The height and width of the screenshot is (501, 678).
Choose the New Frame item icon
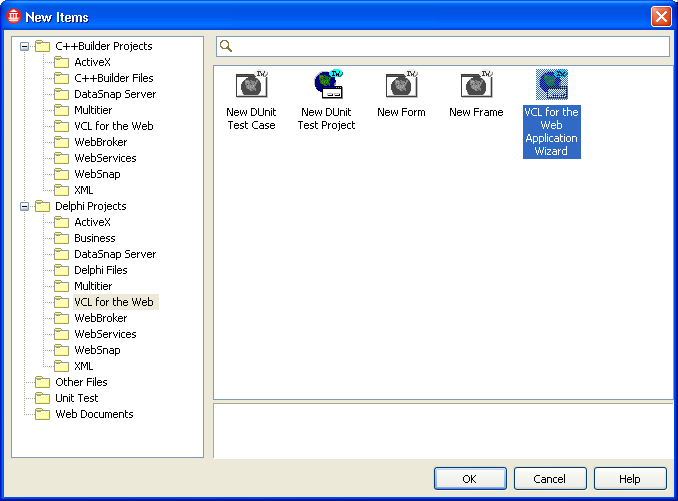pyautogui.click(x=477, y=85)
